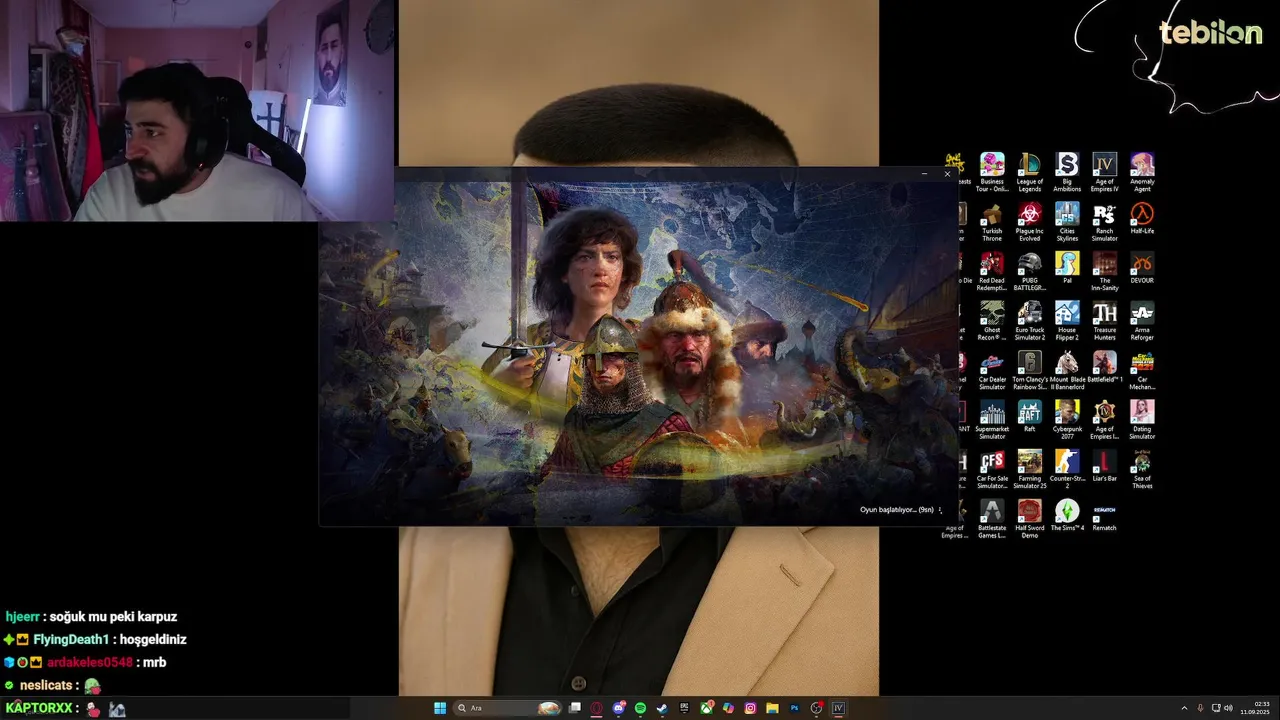Open Ranch Simulator desktop icon
Screen dimensions: 1280x720
(1104, 222)
